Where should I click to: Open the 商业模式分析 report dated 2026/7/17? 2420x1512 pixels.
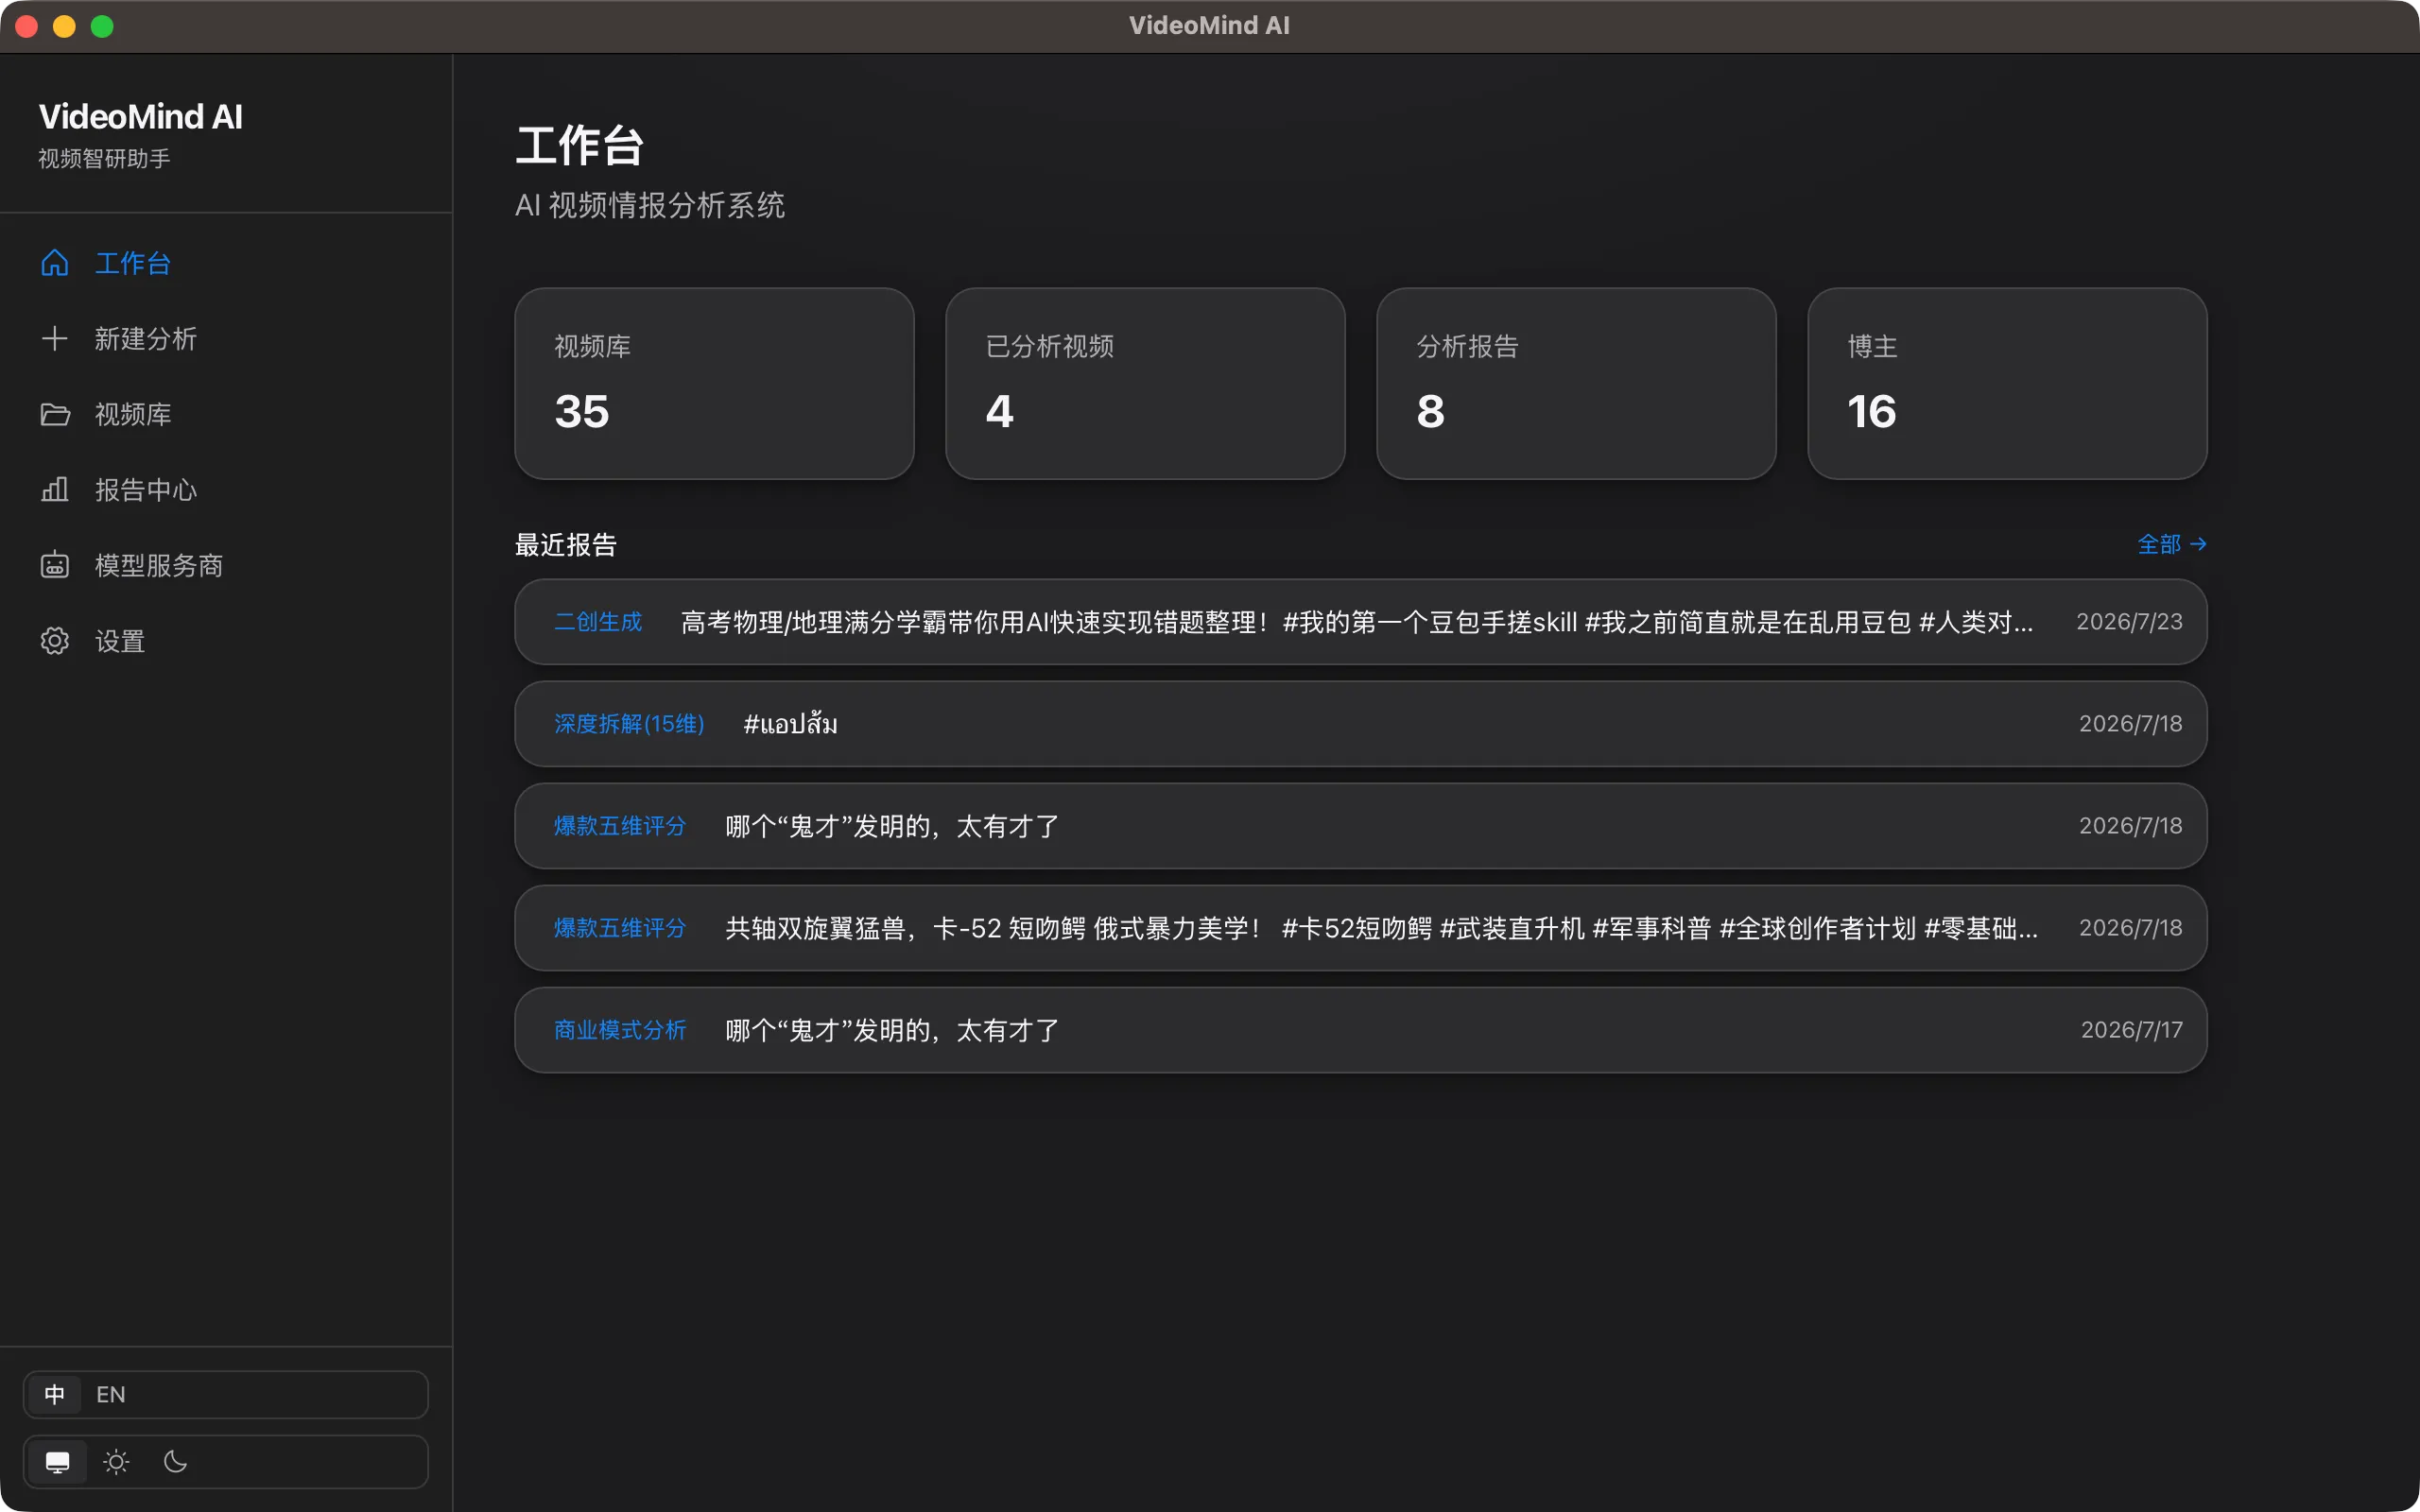(x=1360, y=1030)
